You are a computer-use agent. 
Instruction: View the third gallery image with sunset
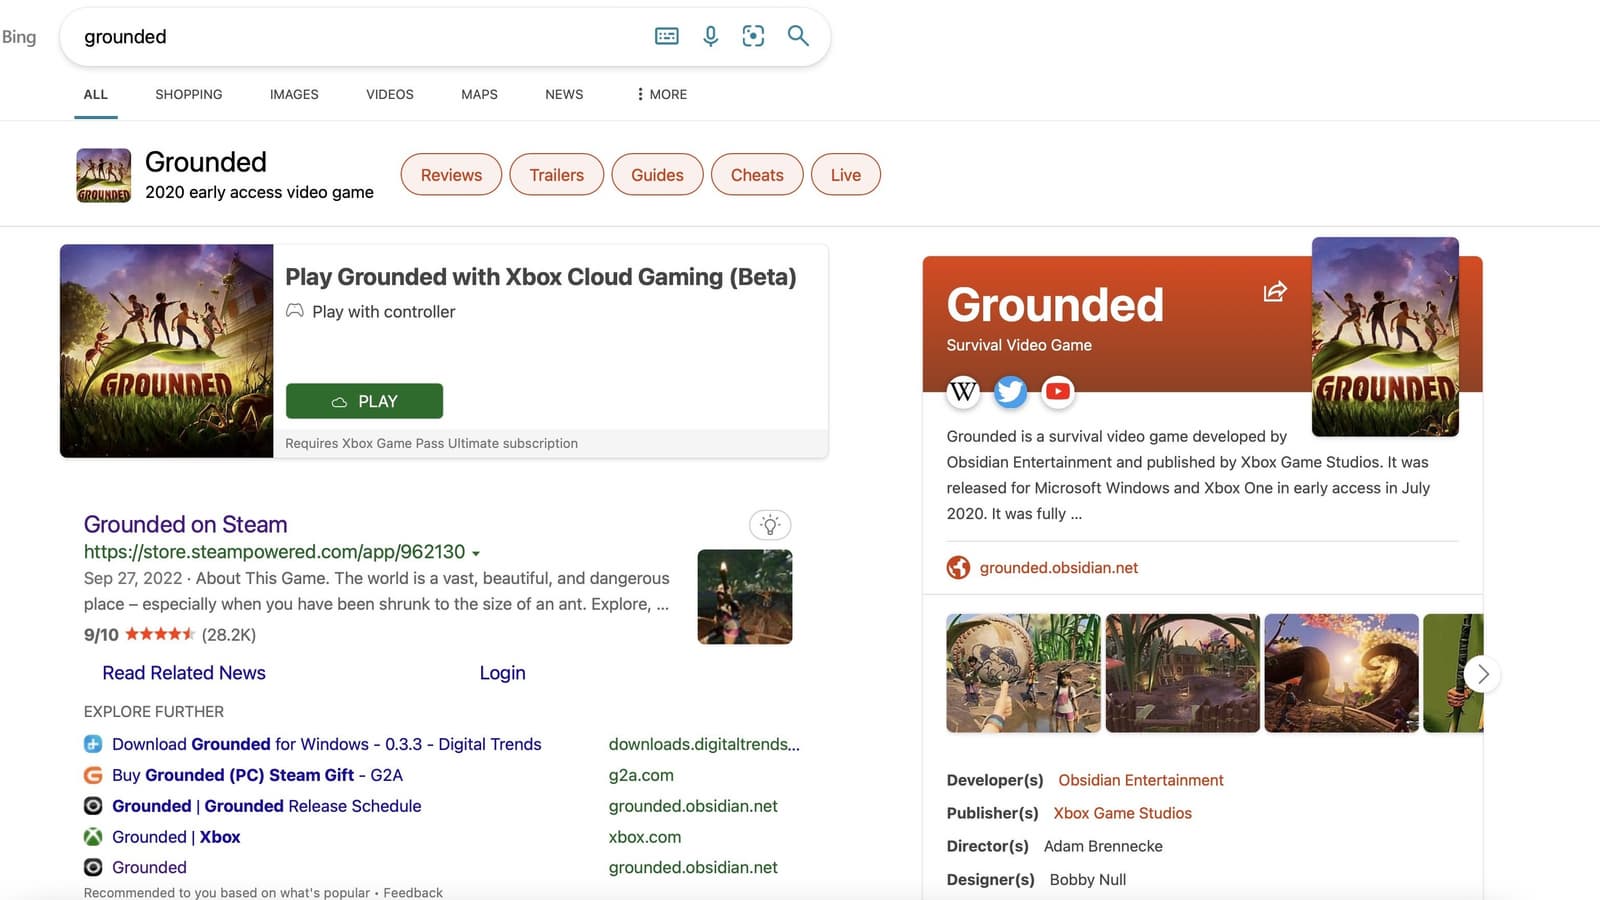click(x=1341, y=673)
